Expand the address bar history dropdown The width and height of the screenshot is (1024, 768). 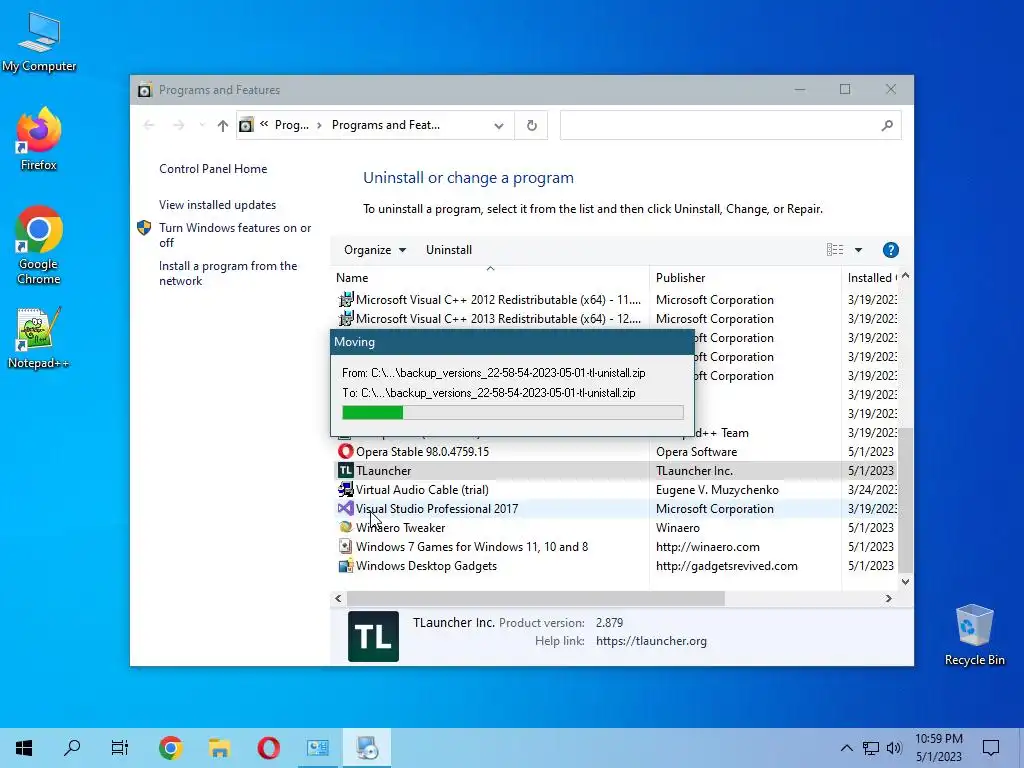coord(499,125)
